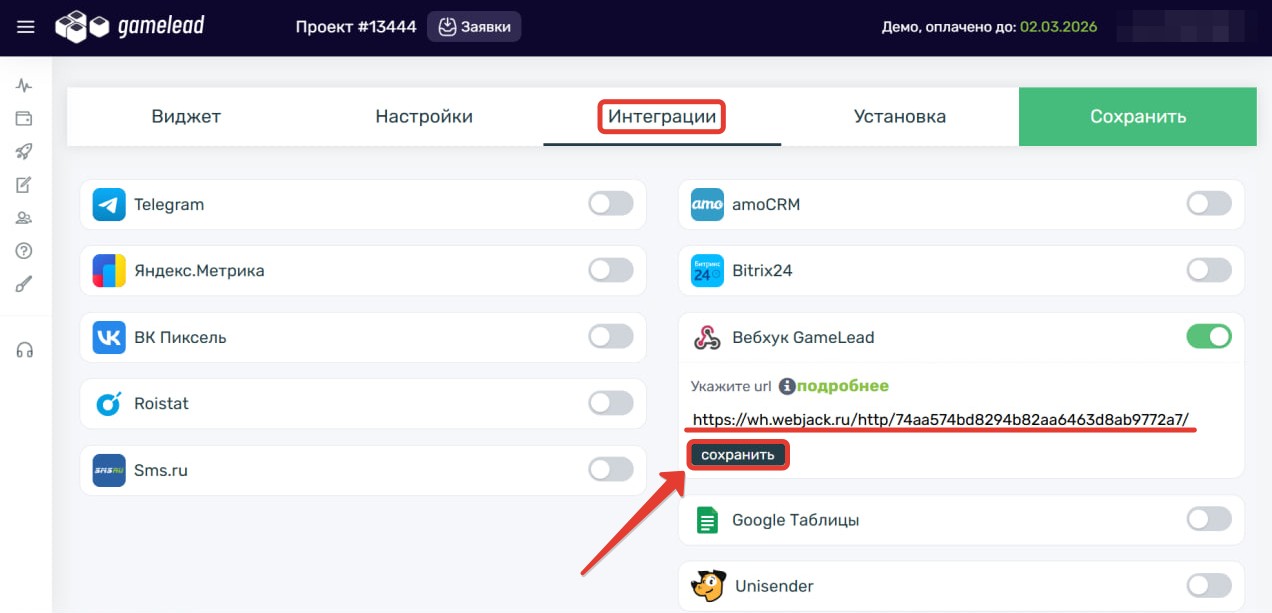Open the Заявки button
The height and width of the screenshot is (613, 1272).
(474, 27)
